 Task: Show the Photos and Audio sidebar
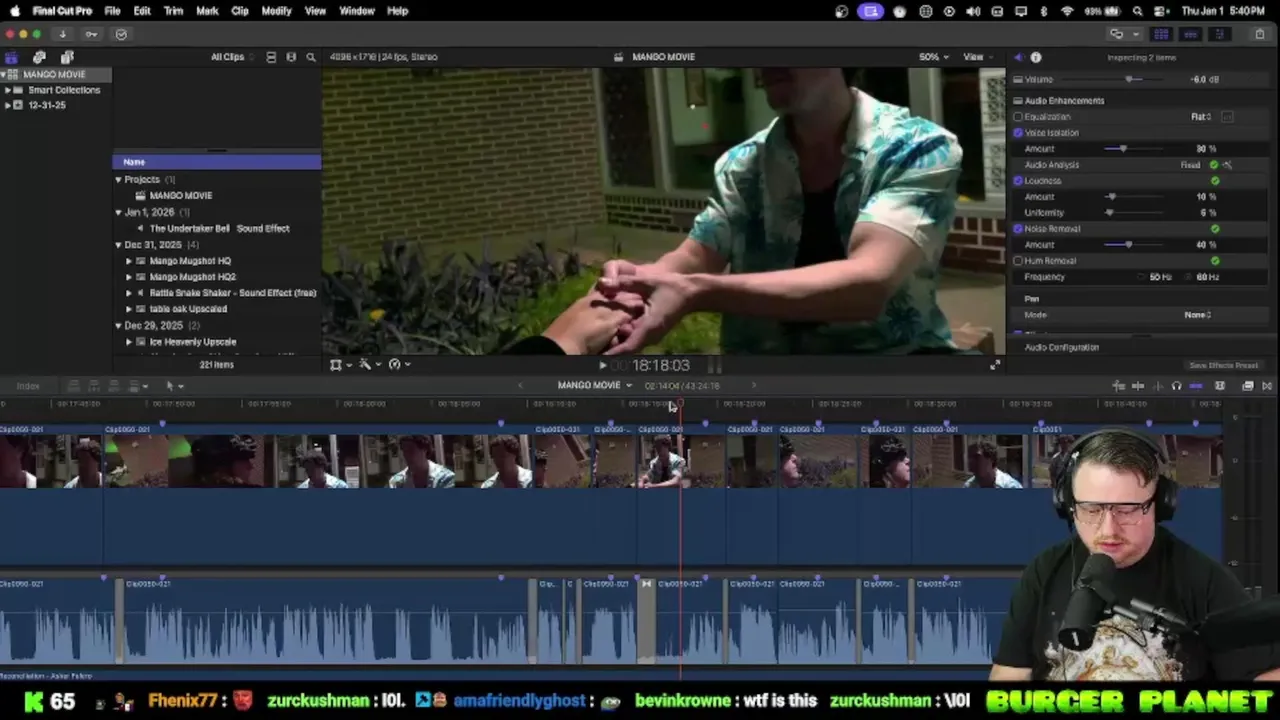[x=39, y=57]
